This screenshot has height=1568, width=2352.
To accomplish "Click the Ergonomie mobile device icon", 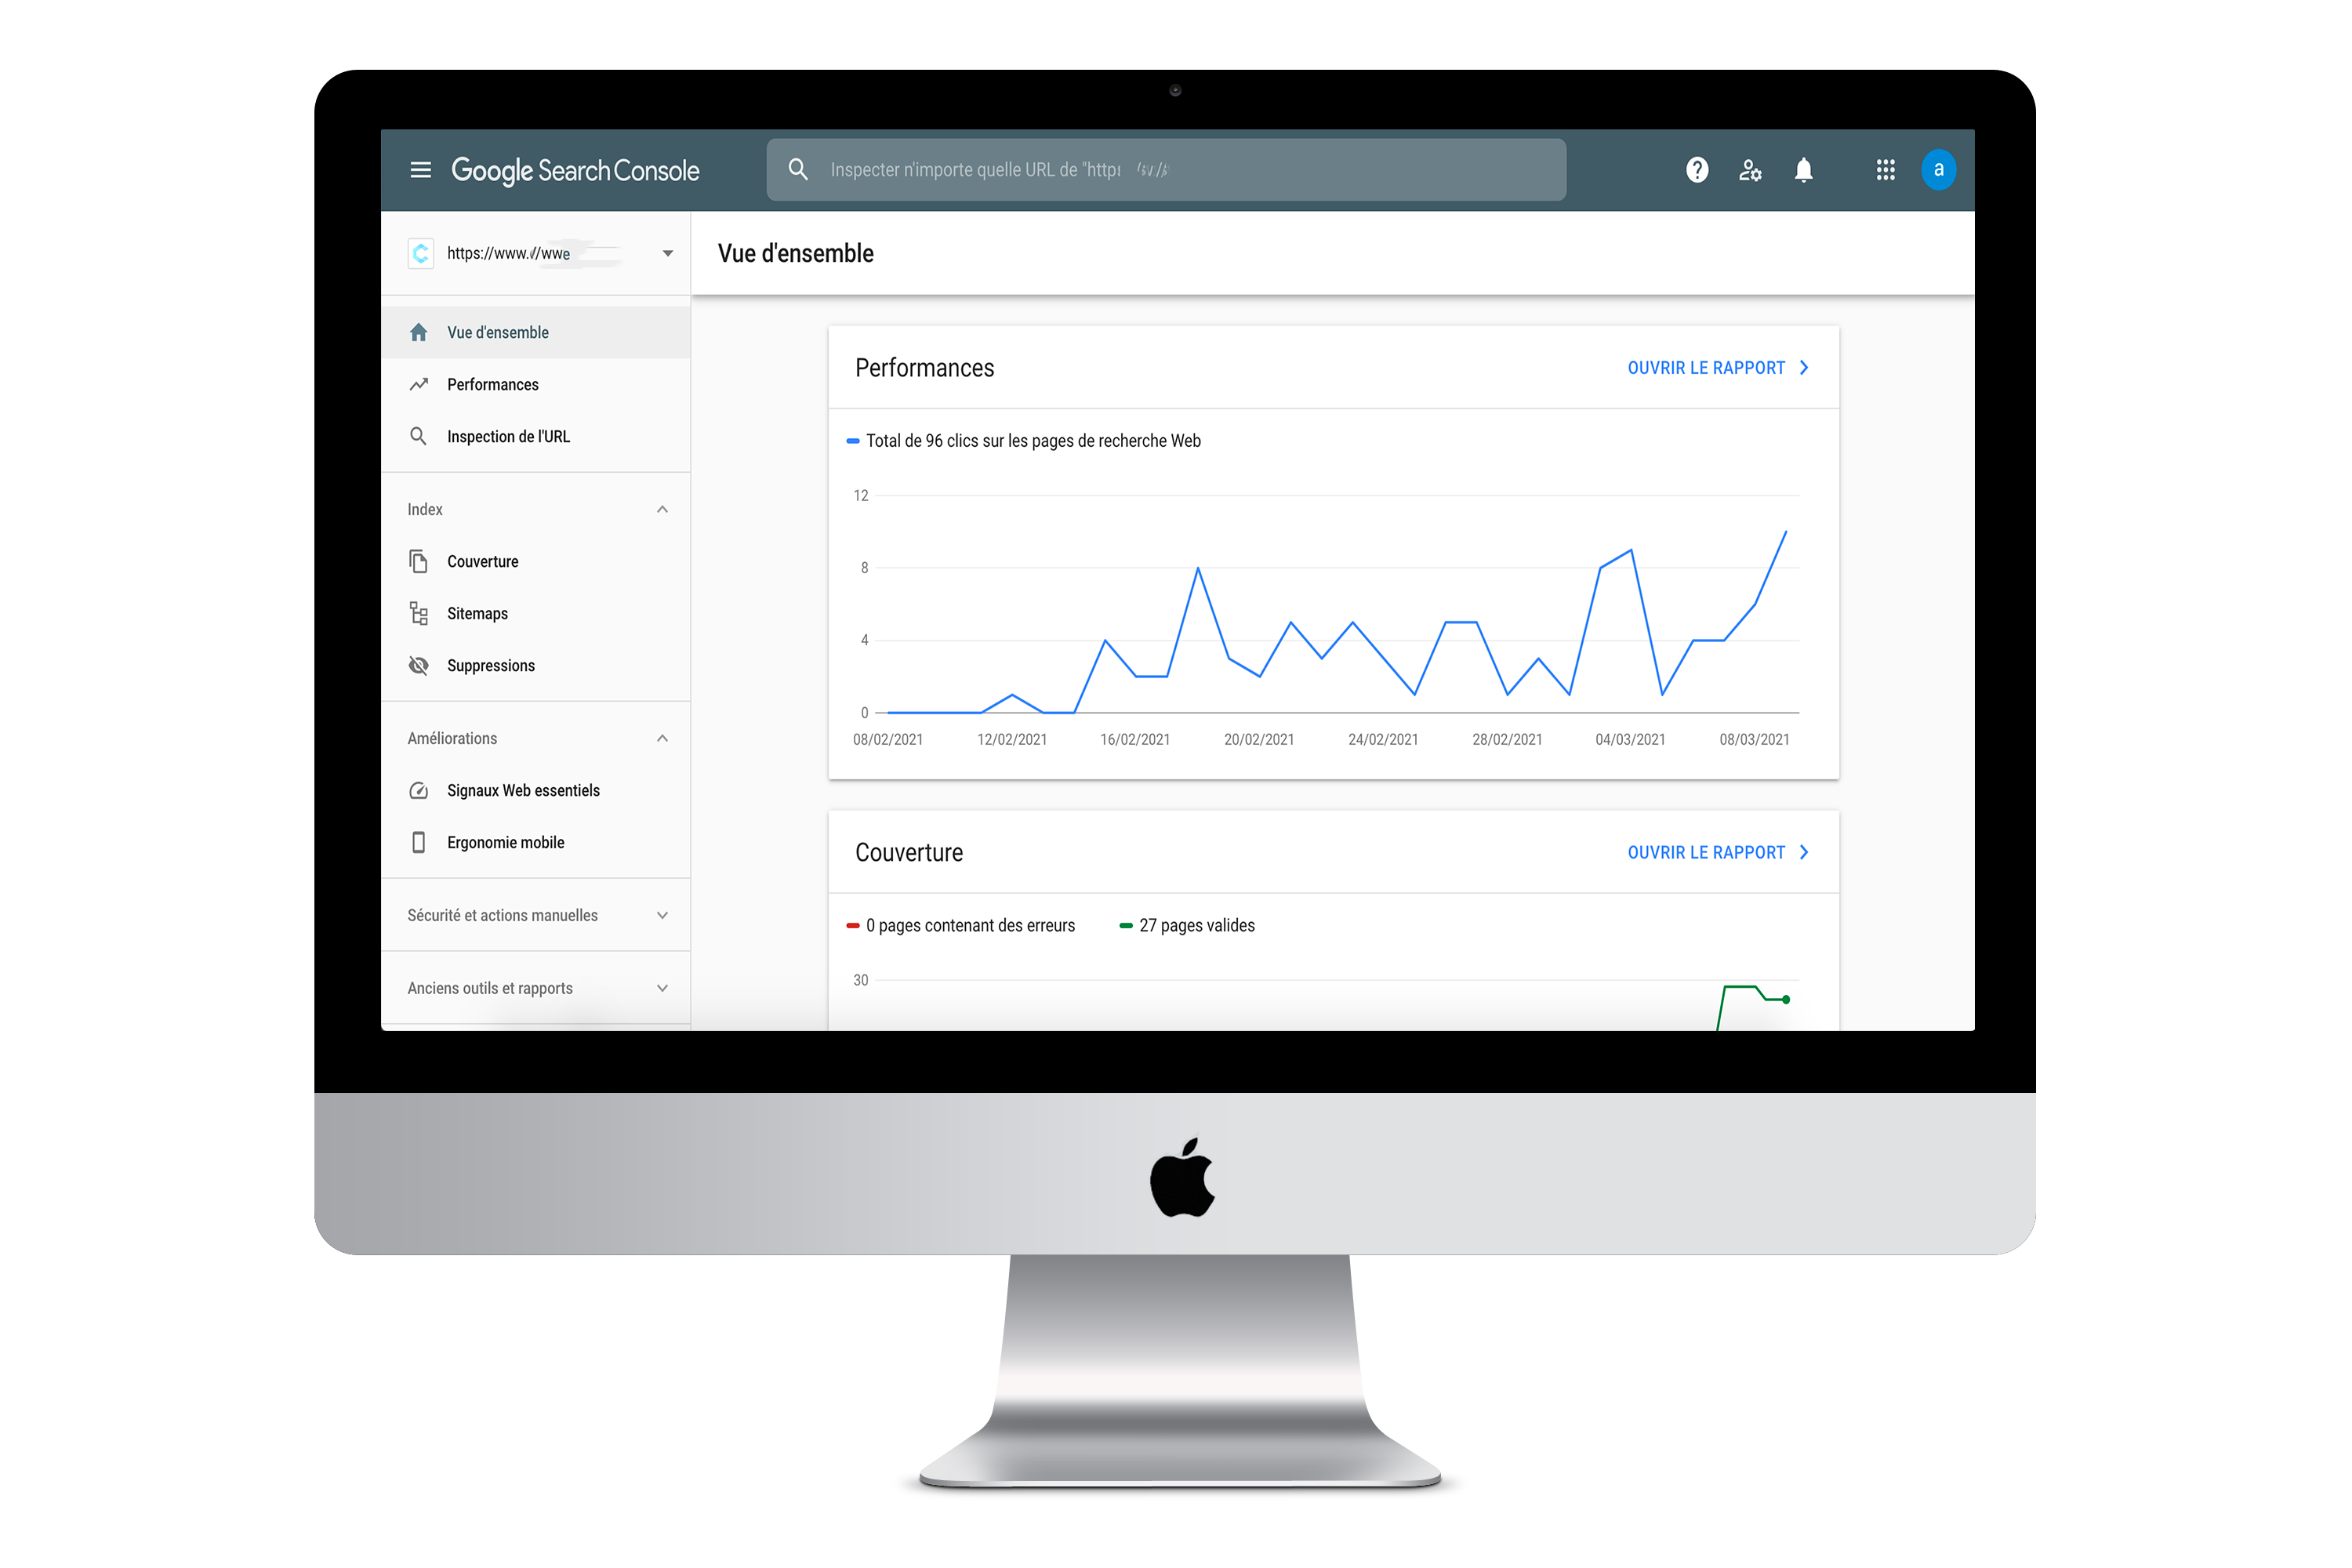I will tap(418, 842).
